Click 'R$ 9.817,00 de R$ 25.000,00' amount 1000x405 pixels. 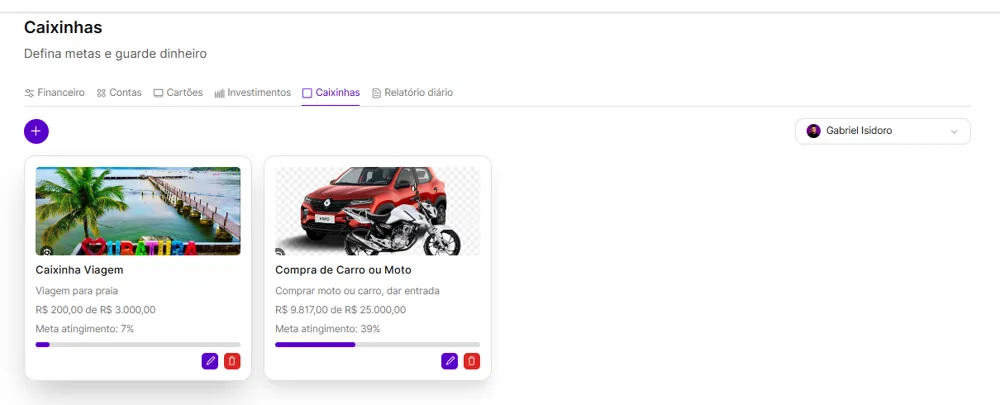pos(341,310)
